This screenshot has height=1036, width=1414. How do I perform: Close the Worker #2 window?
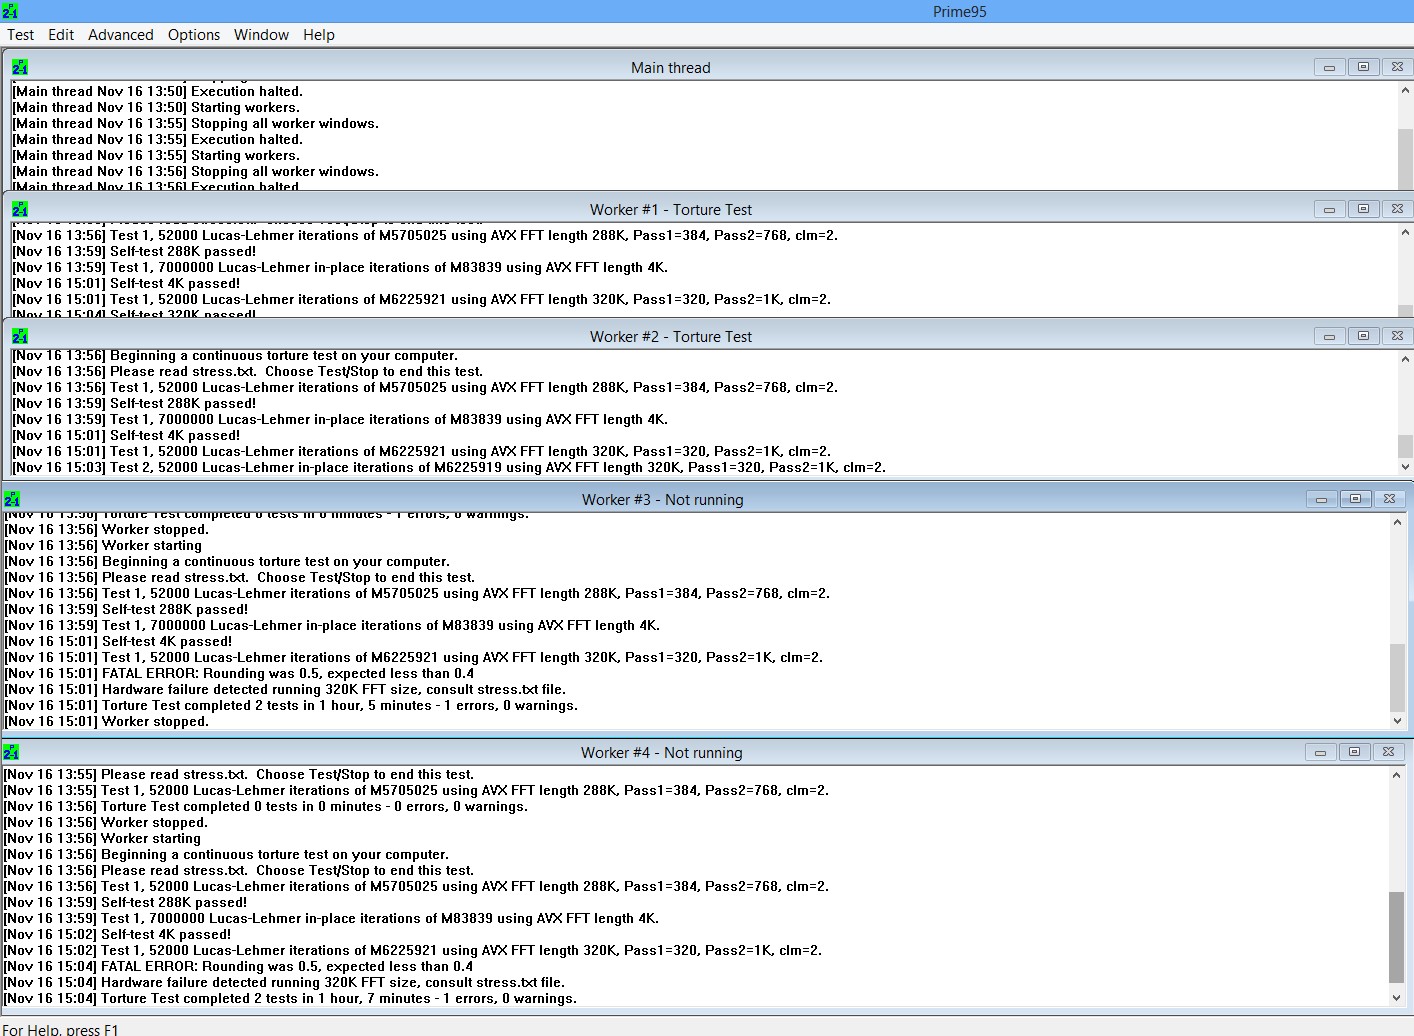[x=1397, y=336]
